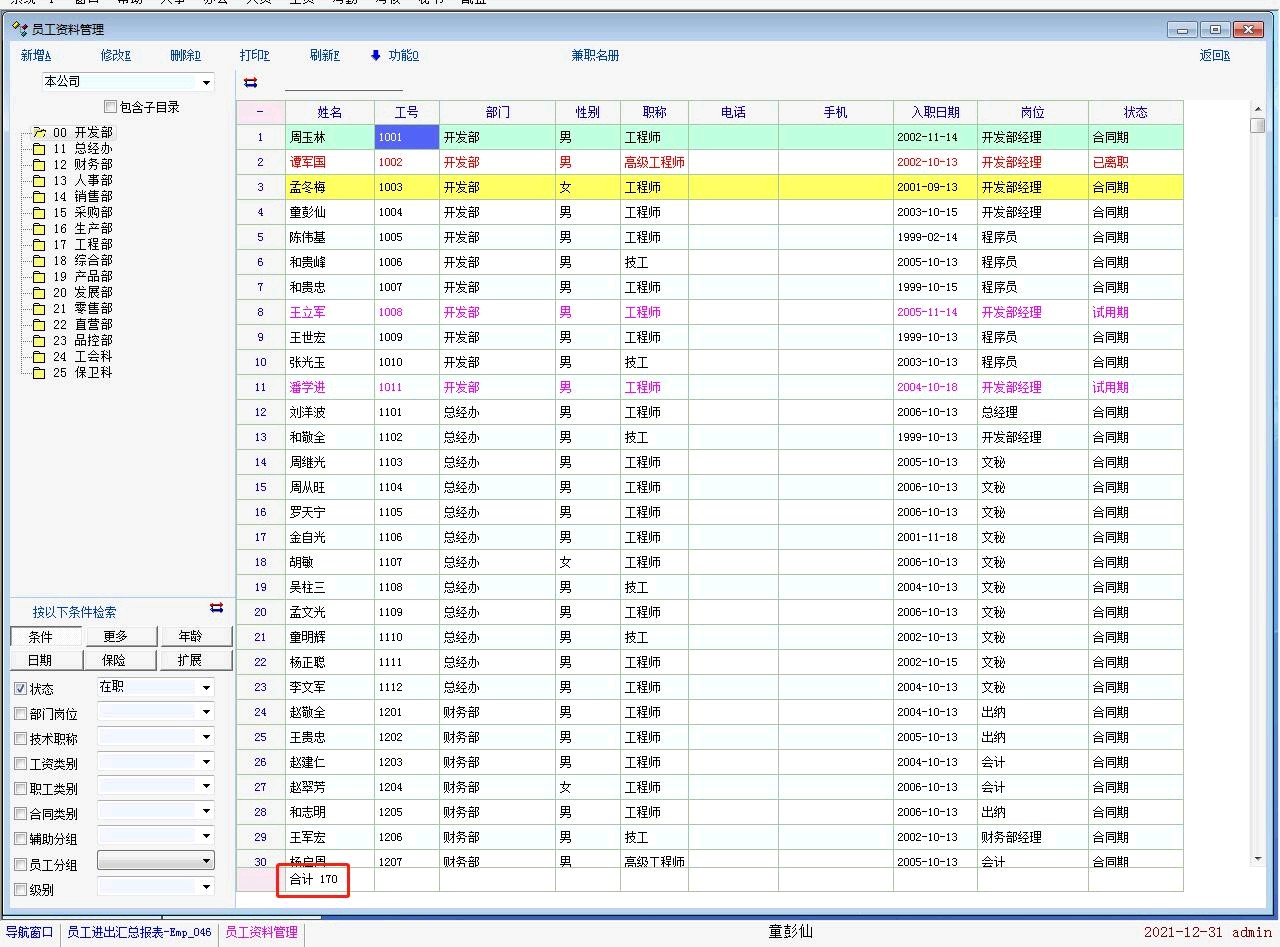Image resolution: width=1280 pixels, height=947 pixels.
Task: Click the 新增 button in the toolbar
Action: [x=35, y=56]
